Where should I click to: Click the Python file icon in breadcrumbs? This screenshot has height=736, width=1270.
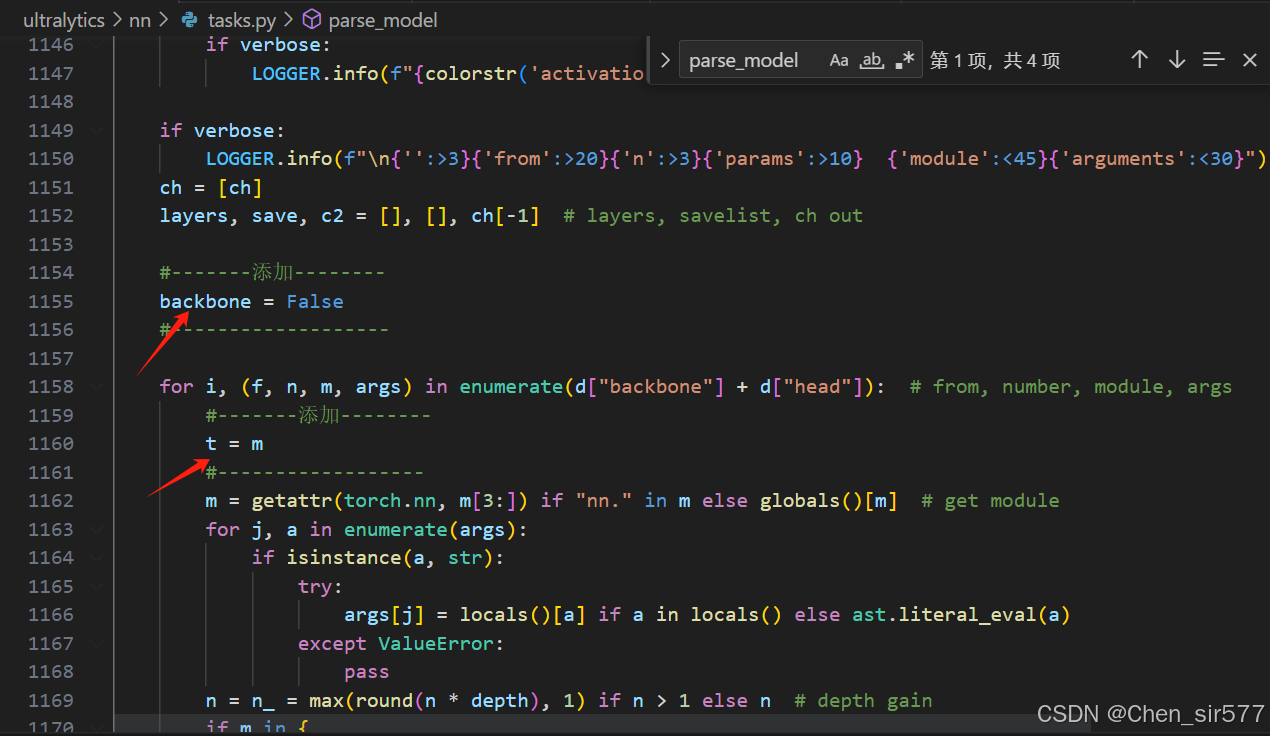click(x=189, y=19)
